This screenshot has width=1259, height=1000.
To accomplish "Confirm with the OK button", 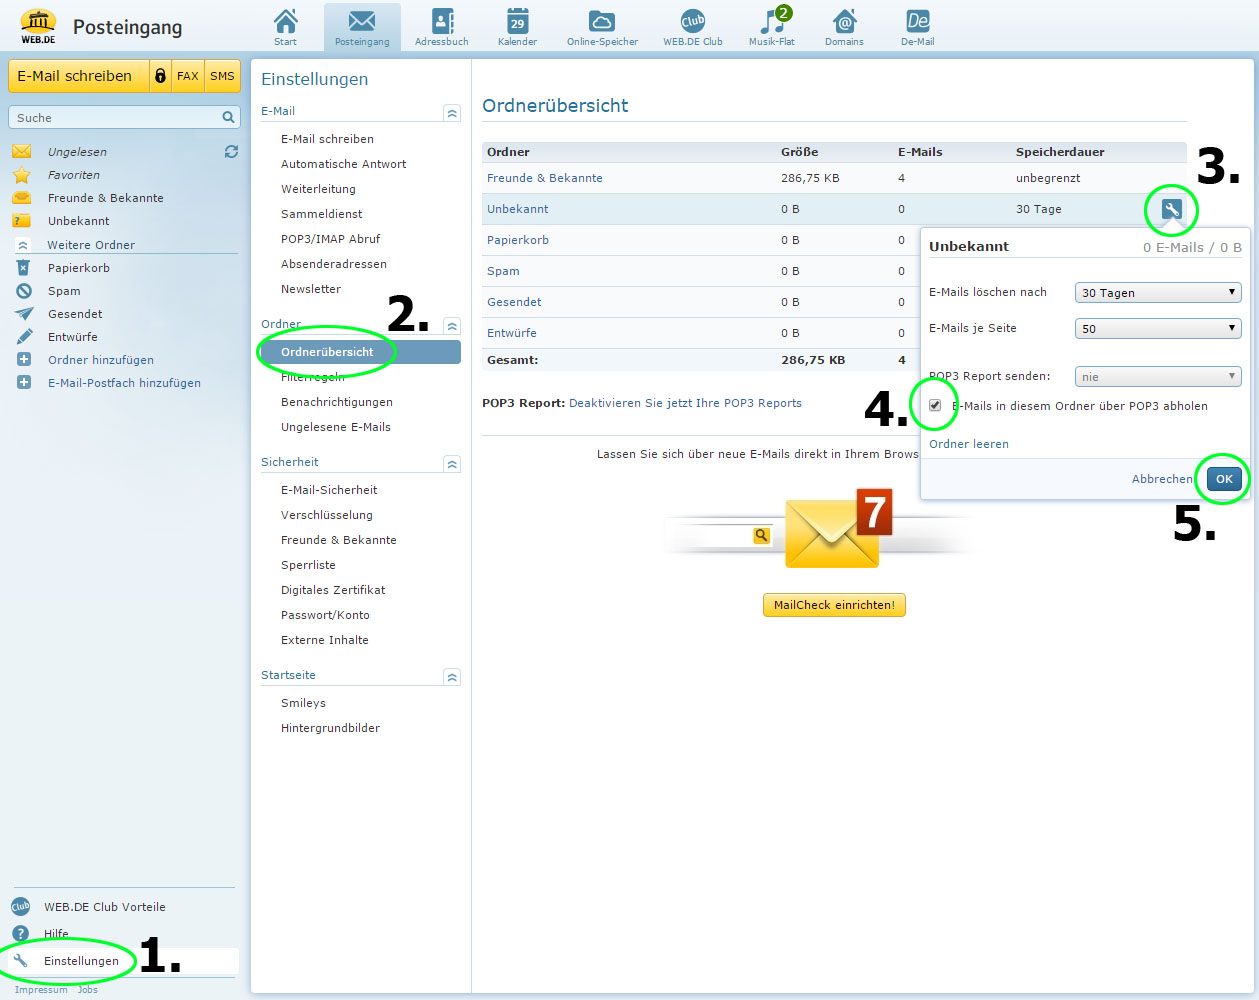I will click(x=1224, y=479).
